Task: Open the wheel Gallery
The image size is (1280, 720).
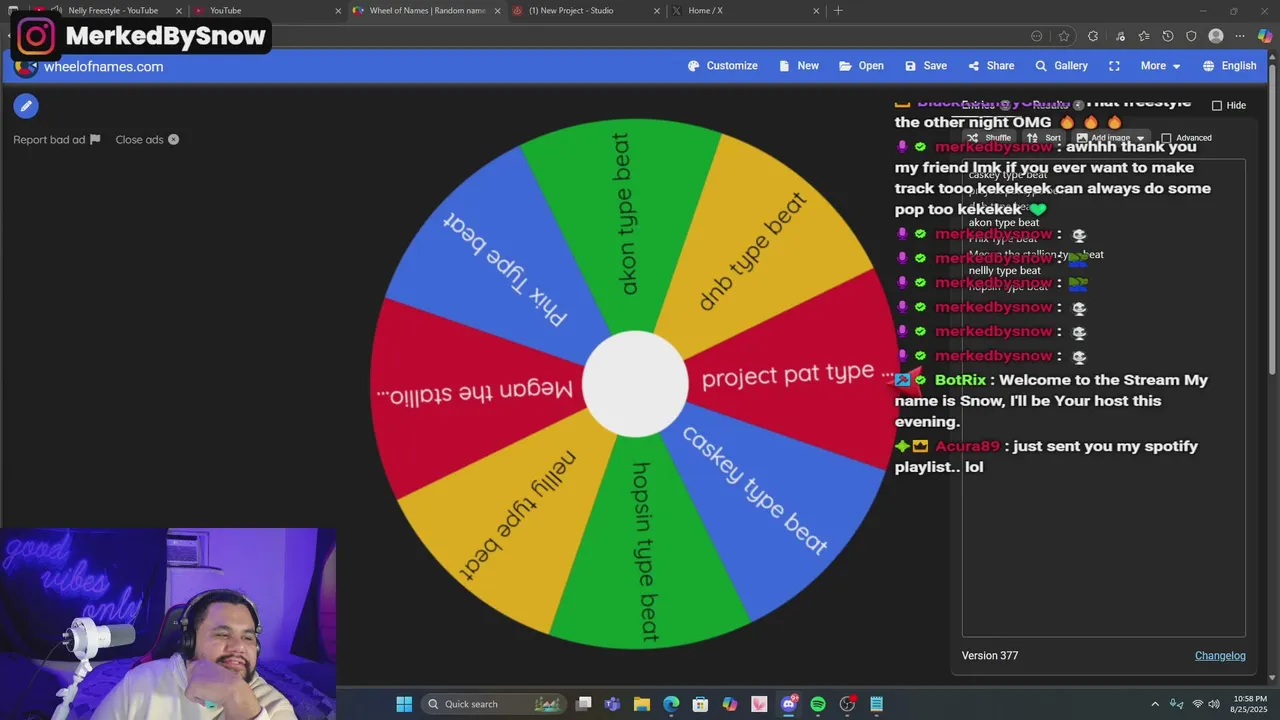Action: [x=1061, y=66]
